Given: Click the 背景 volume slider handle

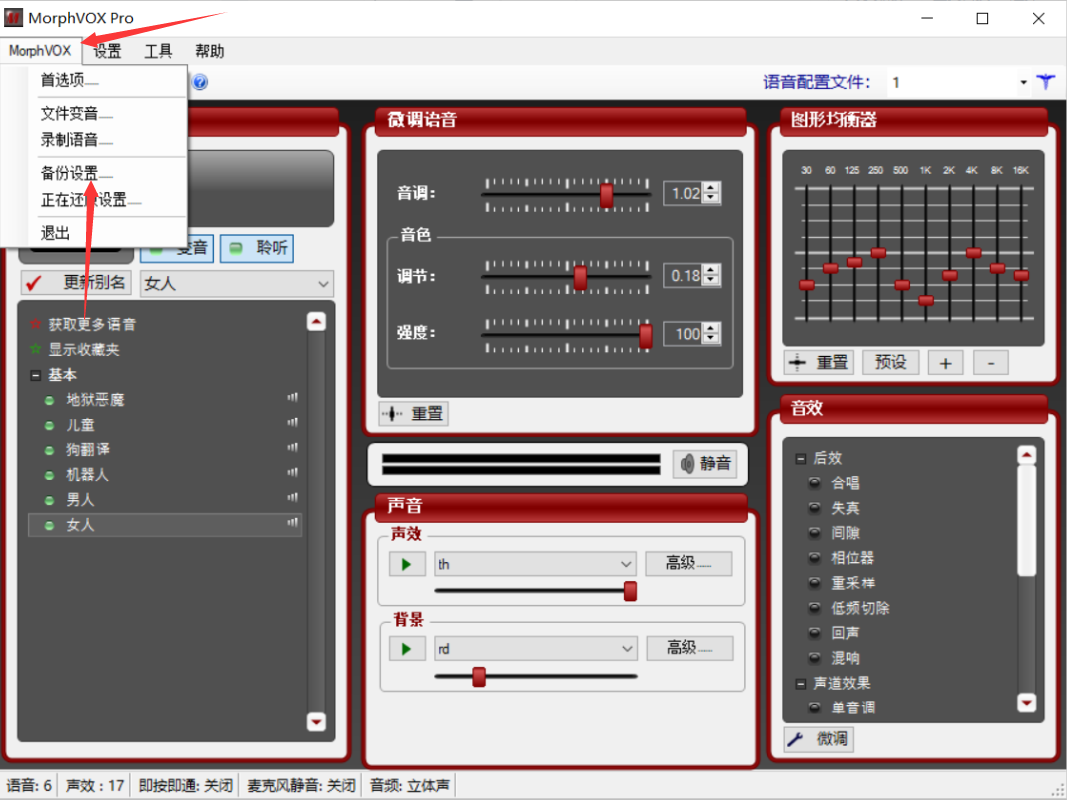Looking at the screenshot, I should pyautogui.click(x=479, y=677).
